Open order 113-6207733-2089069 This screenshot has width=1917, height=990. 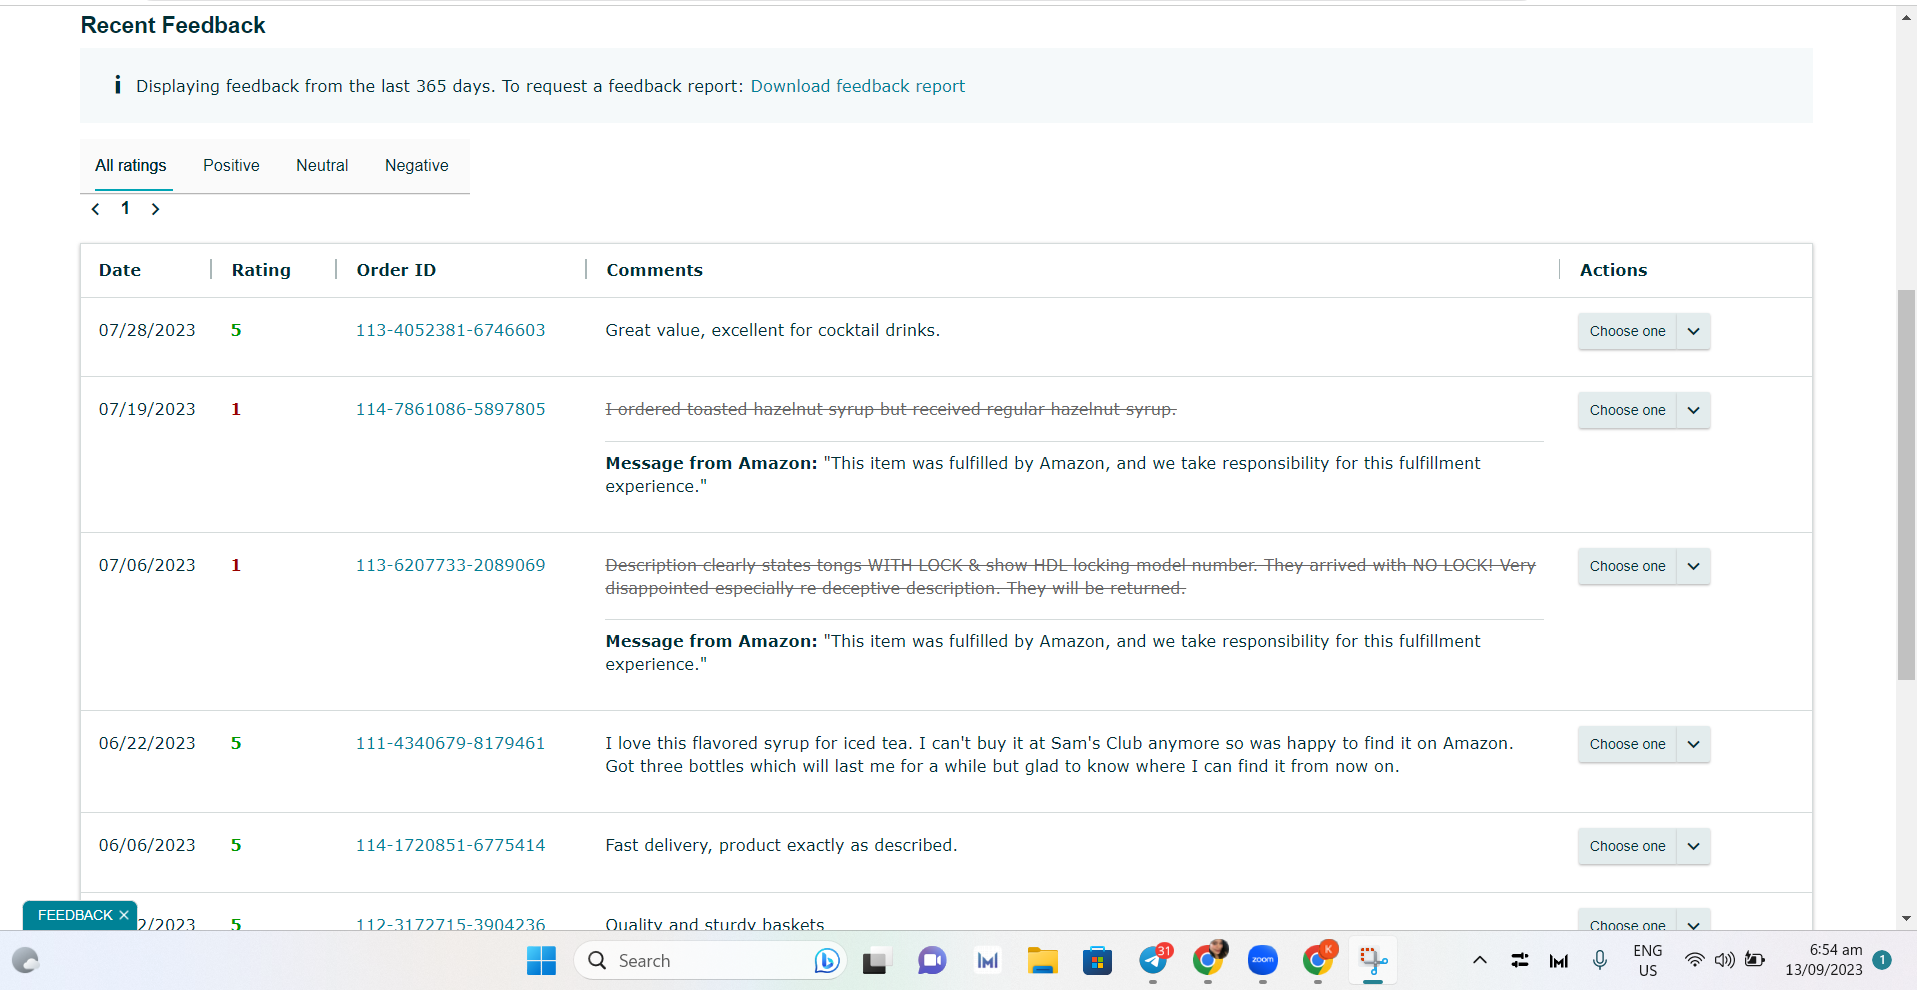(451, 565)
